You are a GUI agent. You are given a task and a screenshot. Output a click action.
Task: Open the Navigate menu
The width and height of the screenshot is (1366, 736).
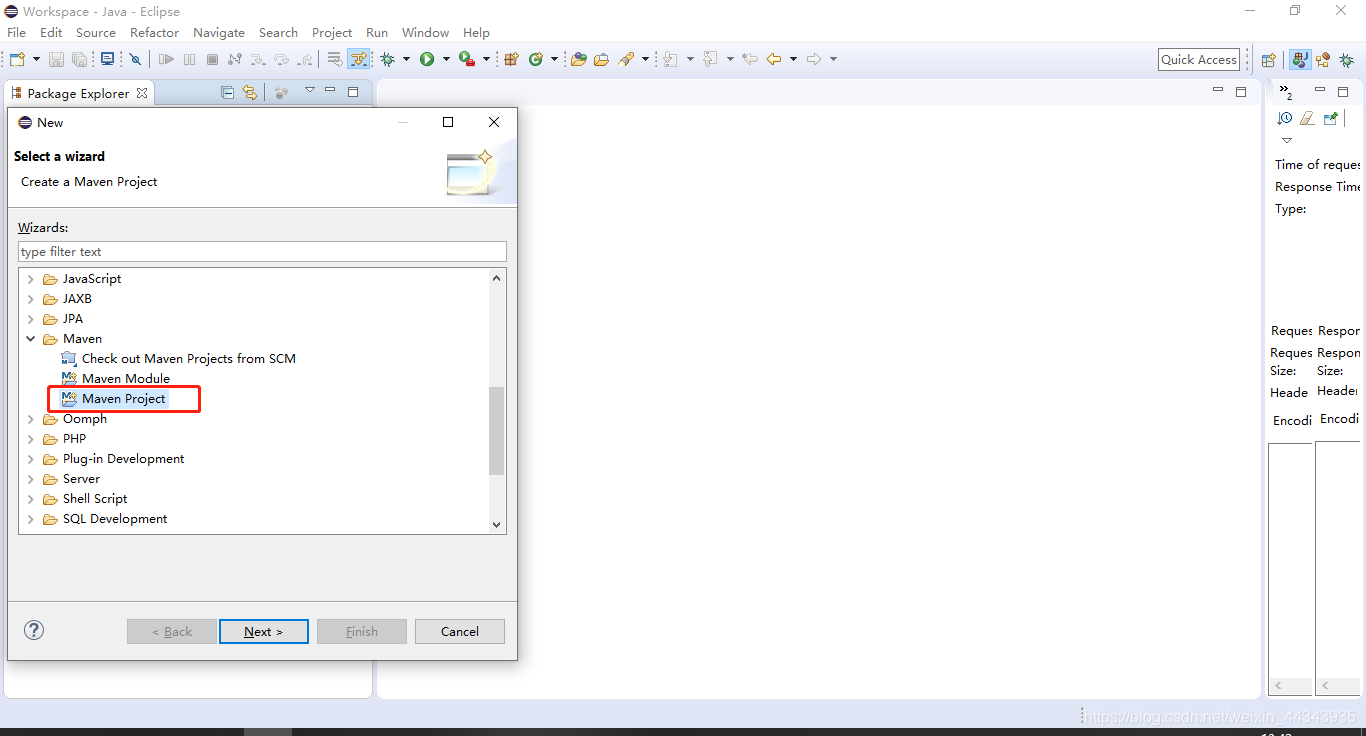coord(219,33)
